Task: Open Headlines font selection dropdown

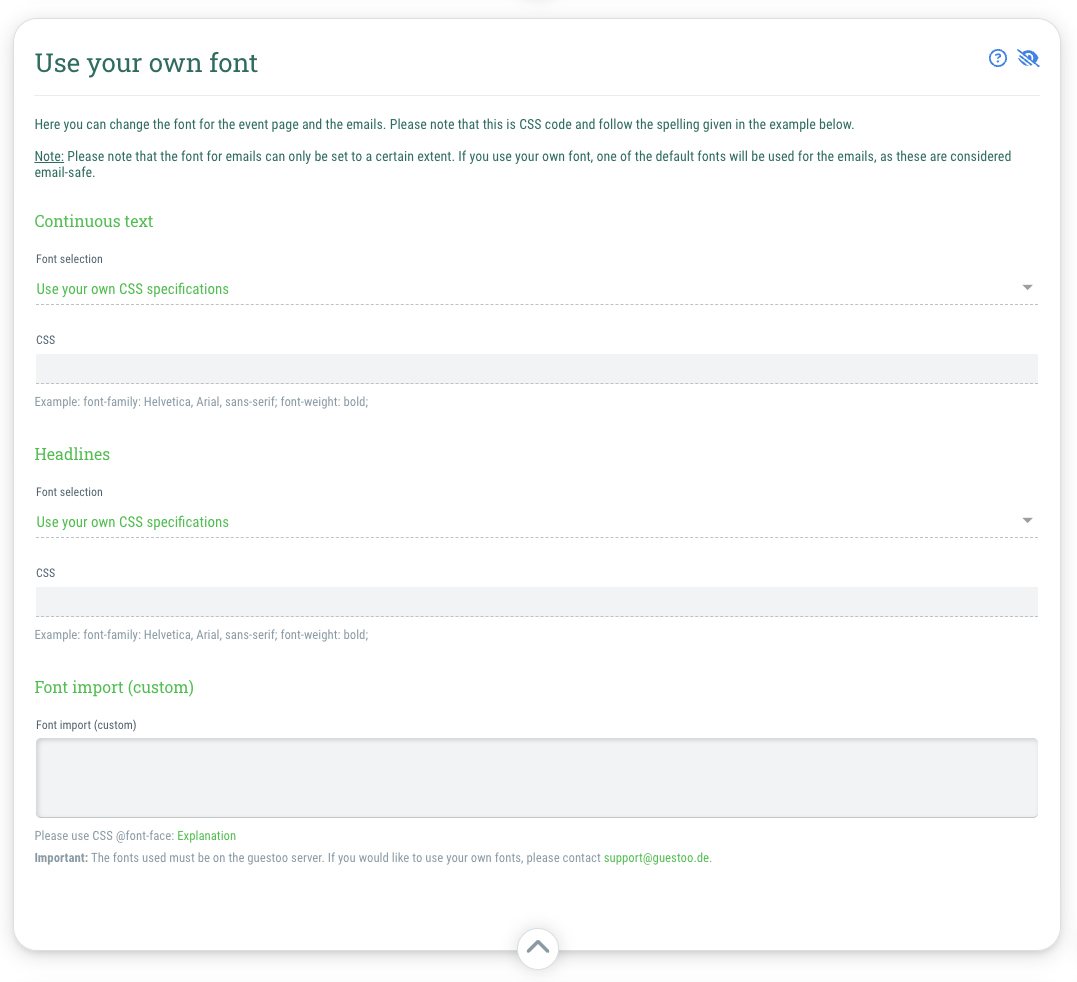Action: point(536,522)
